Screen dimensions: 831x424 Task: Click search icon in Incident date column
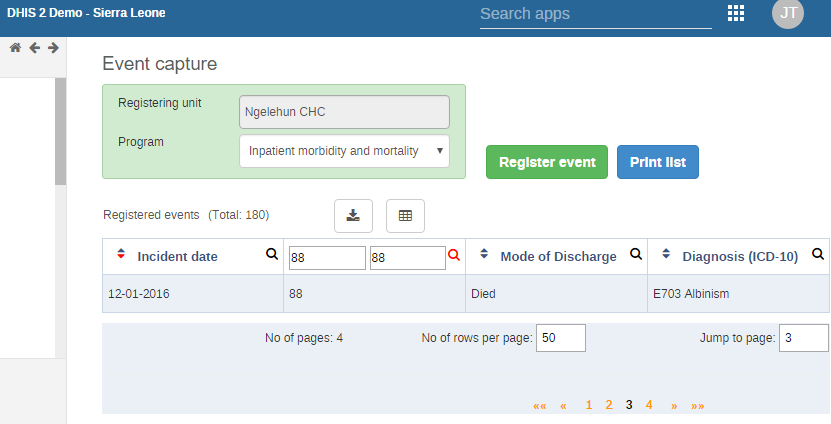(x=271, y=255)
